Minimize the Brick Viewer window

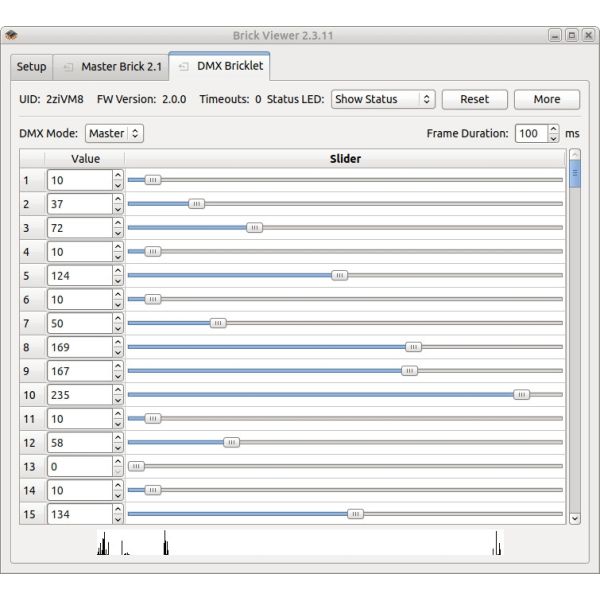[x=555, y=36]
